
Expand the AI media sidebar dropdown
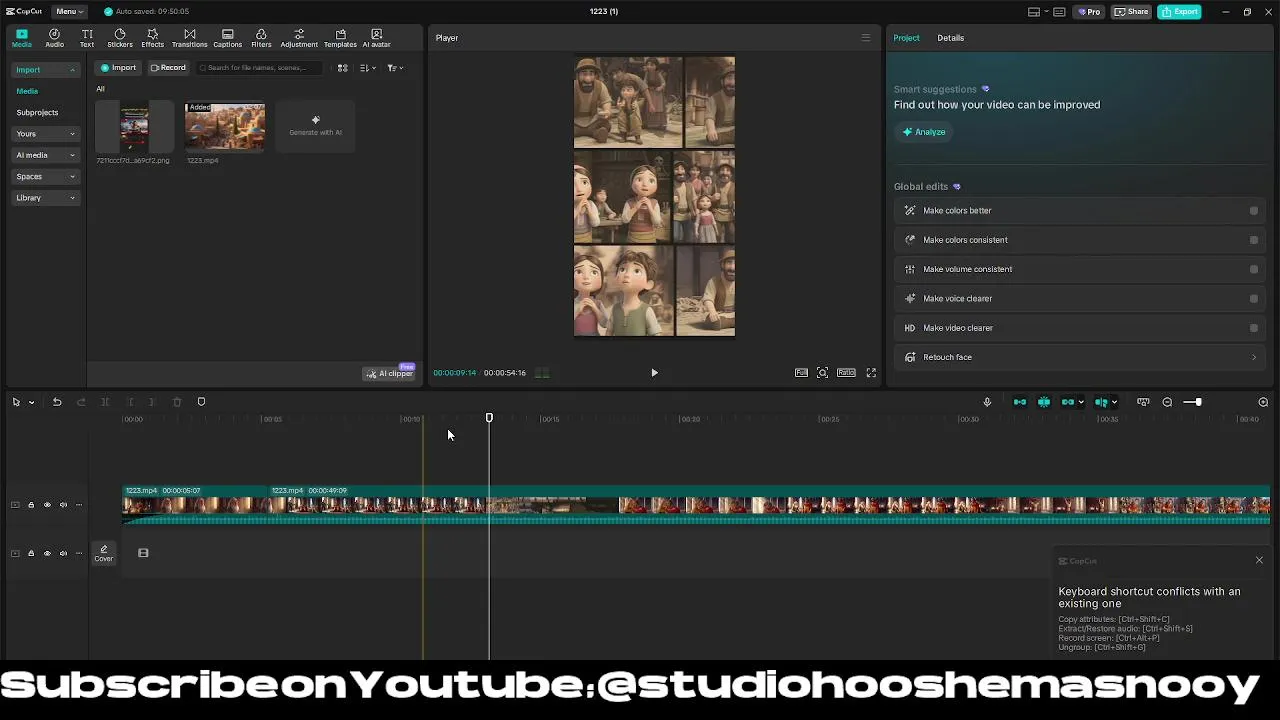(45, 155)
